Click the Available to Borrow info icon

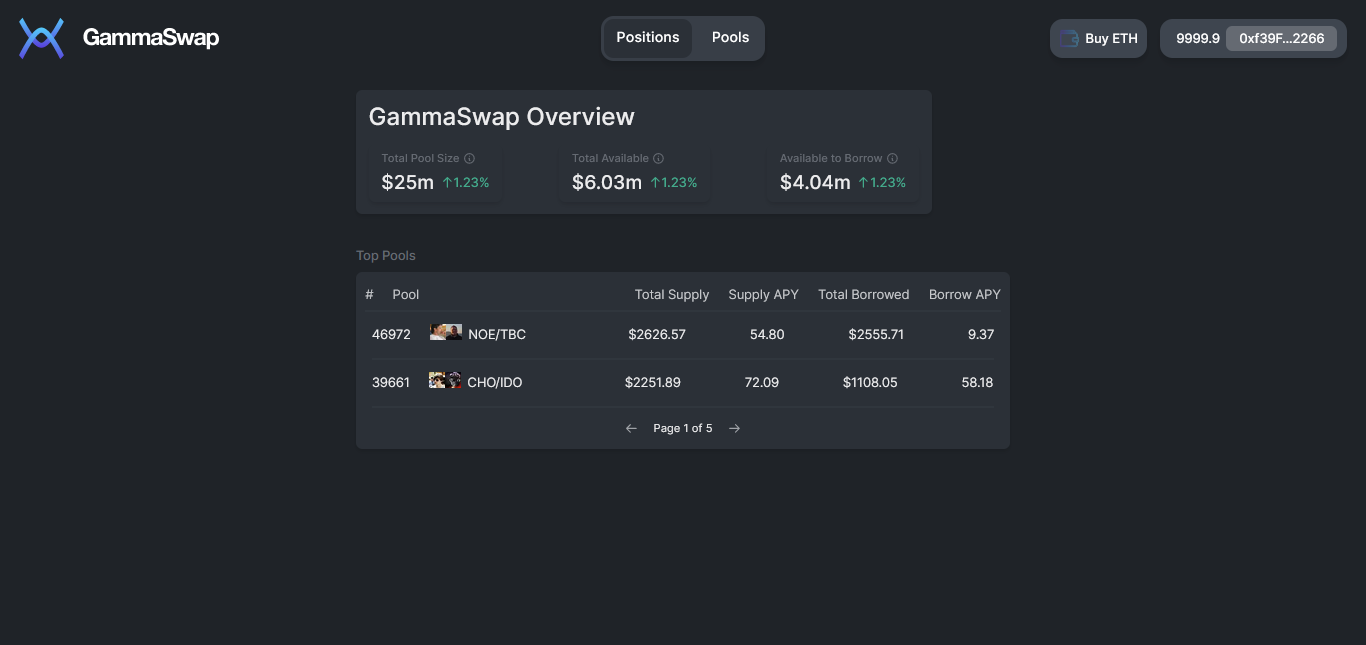[892, 158]
